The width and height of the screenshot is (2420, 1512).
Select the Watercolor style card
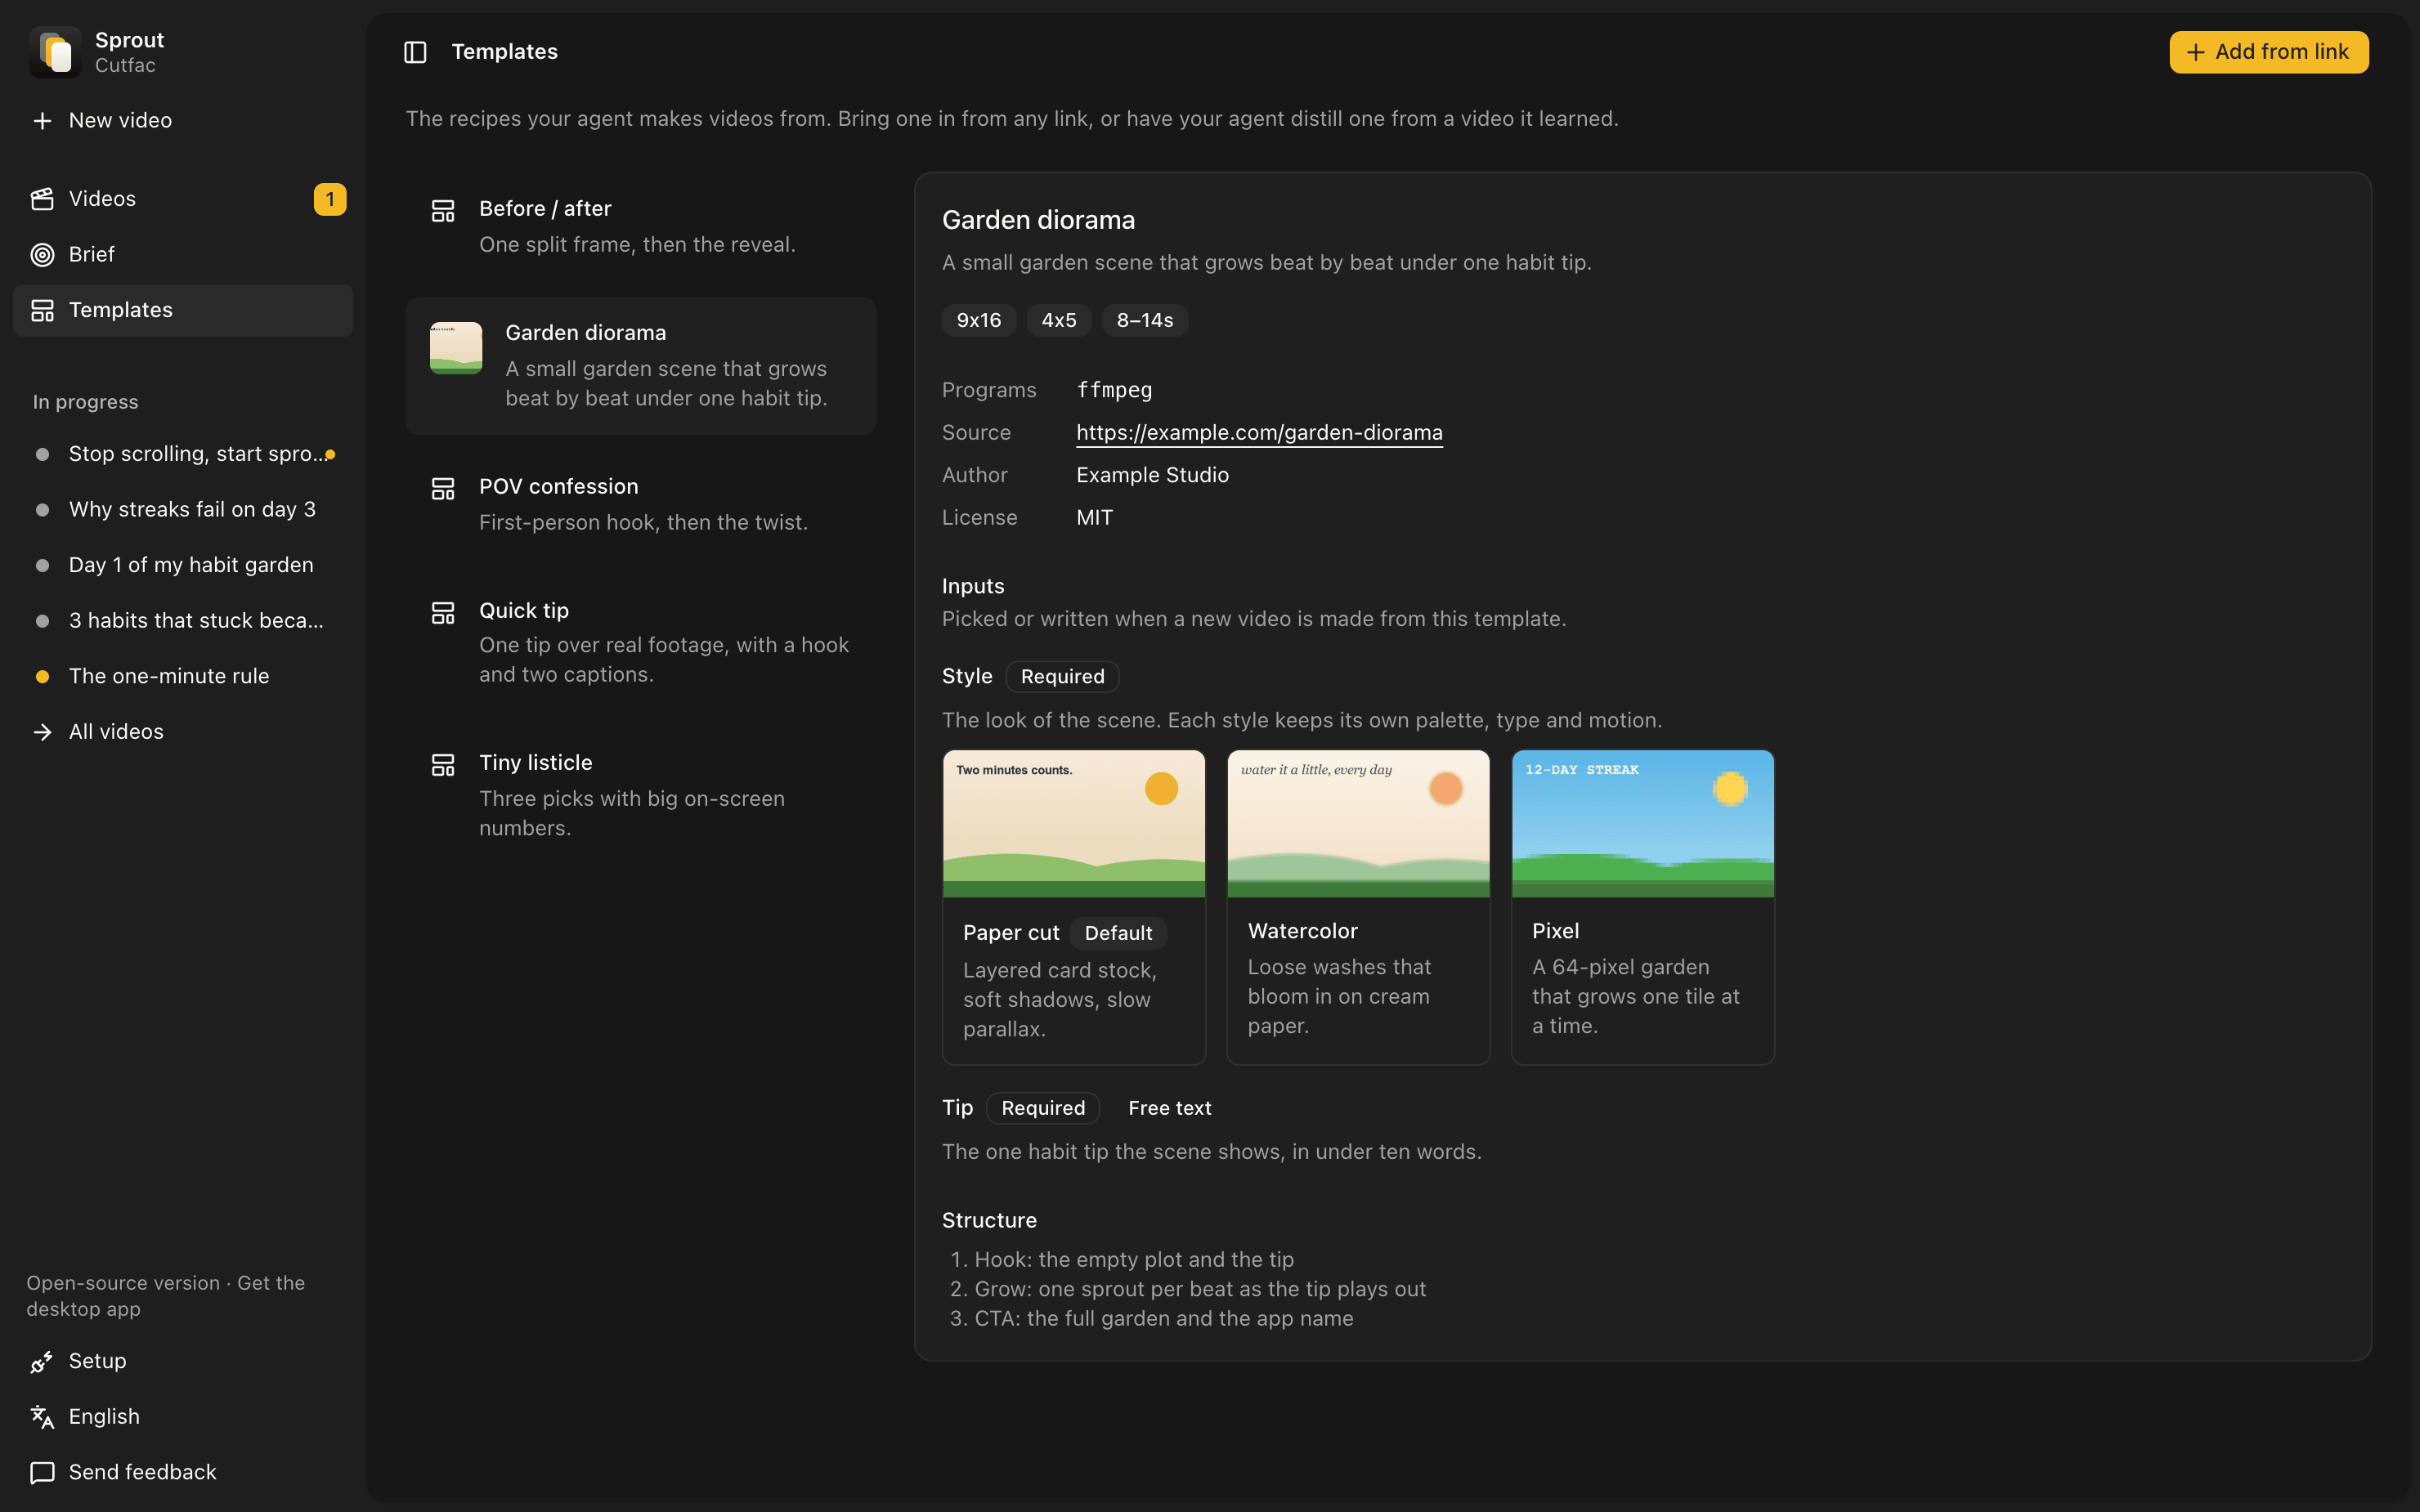tap(1358, 907)
